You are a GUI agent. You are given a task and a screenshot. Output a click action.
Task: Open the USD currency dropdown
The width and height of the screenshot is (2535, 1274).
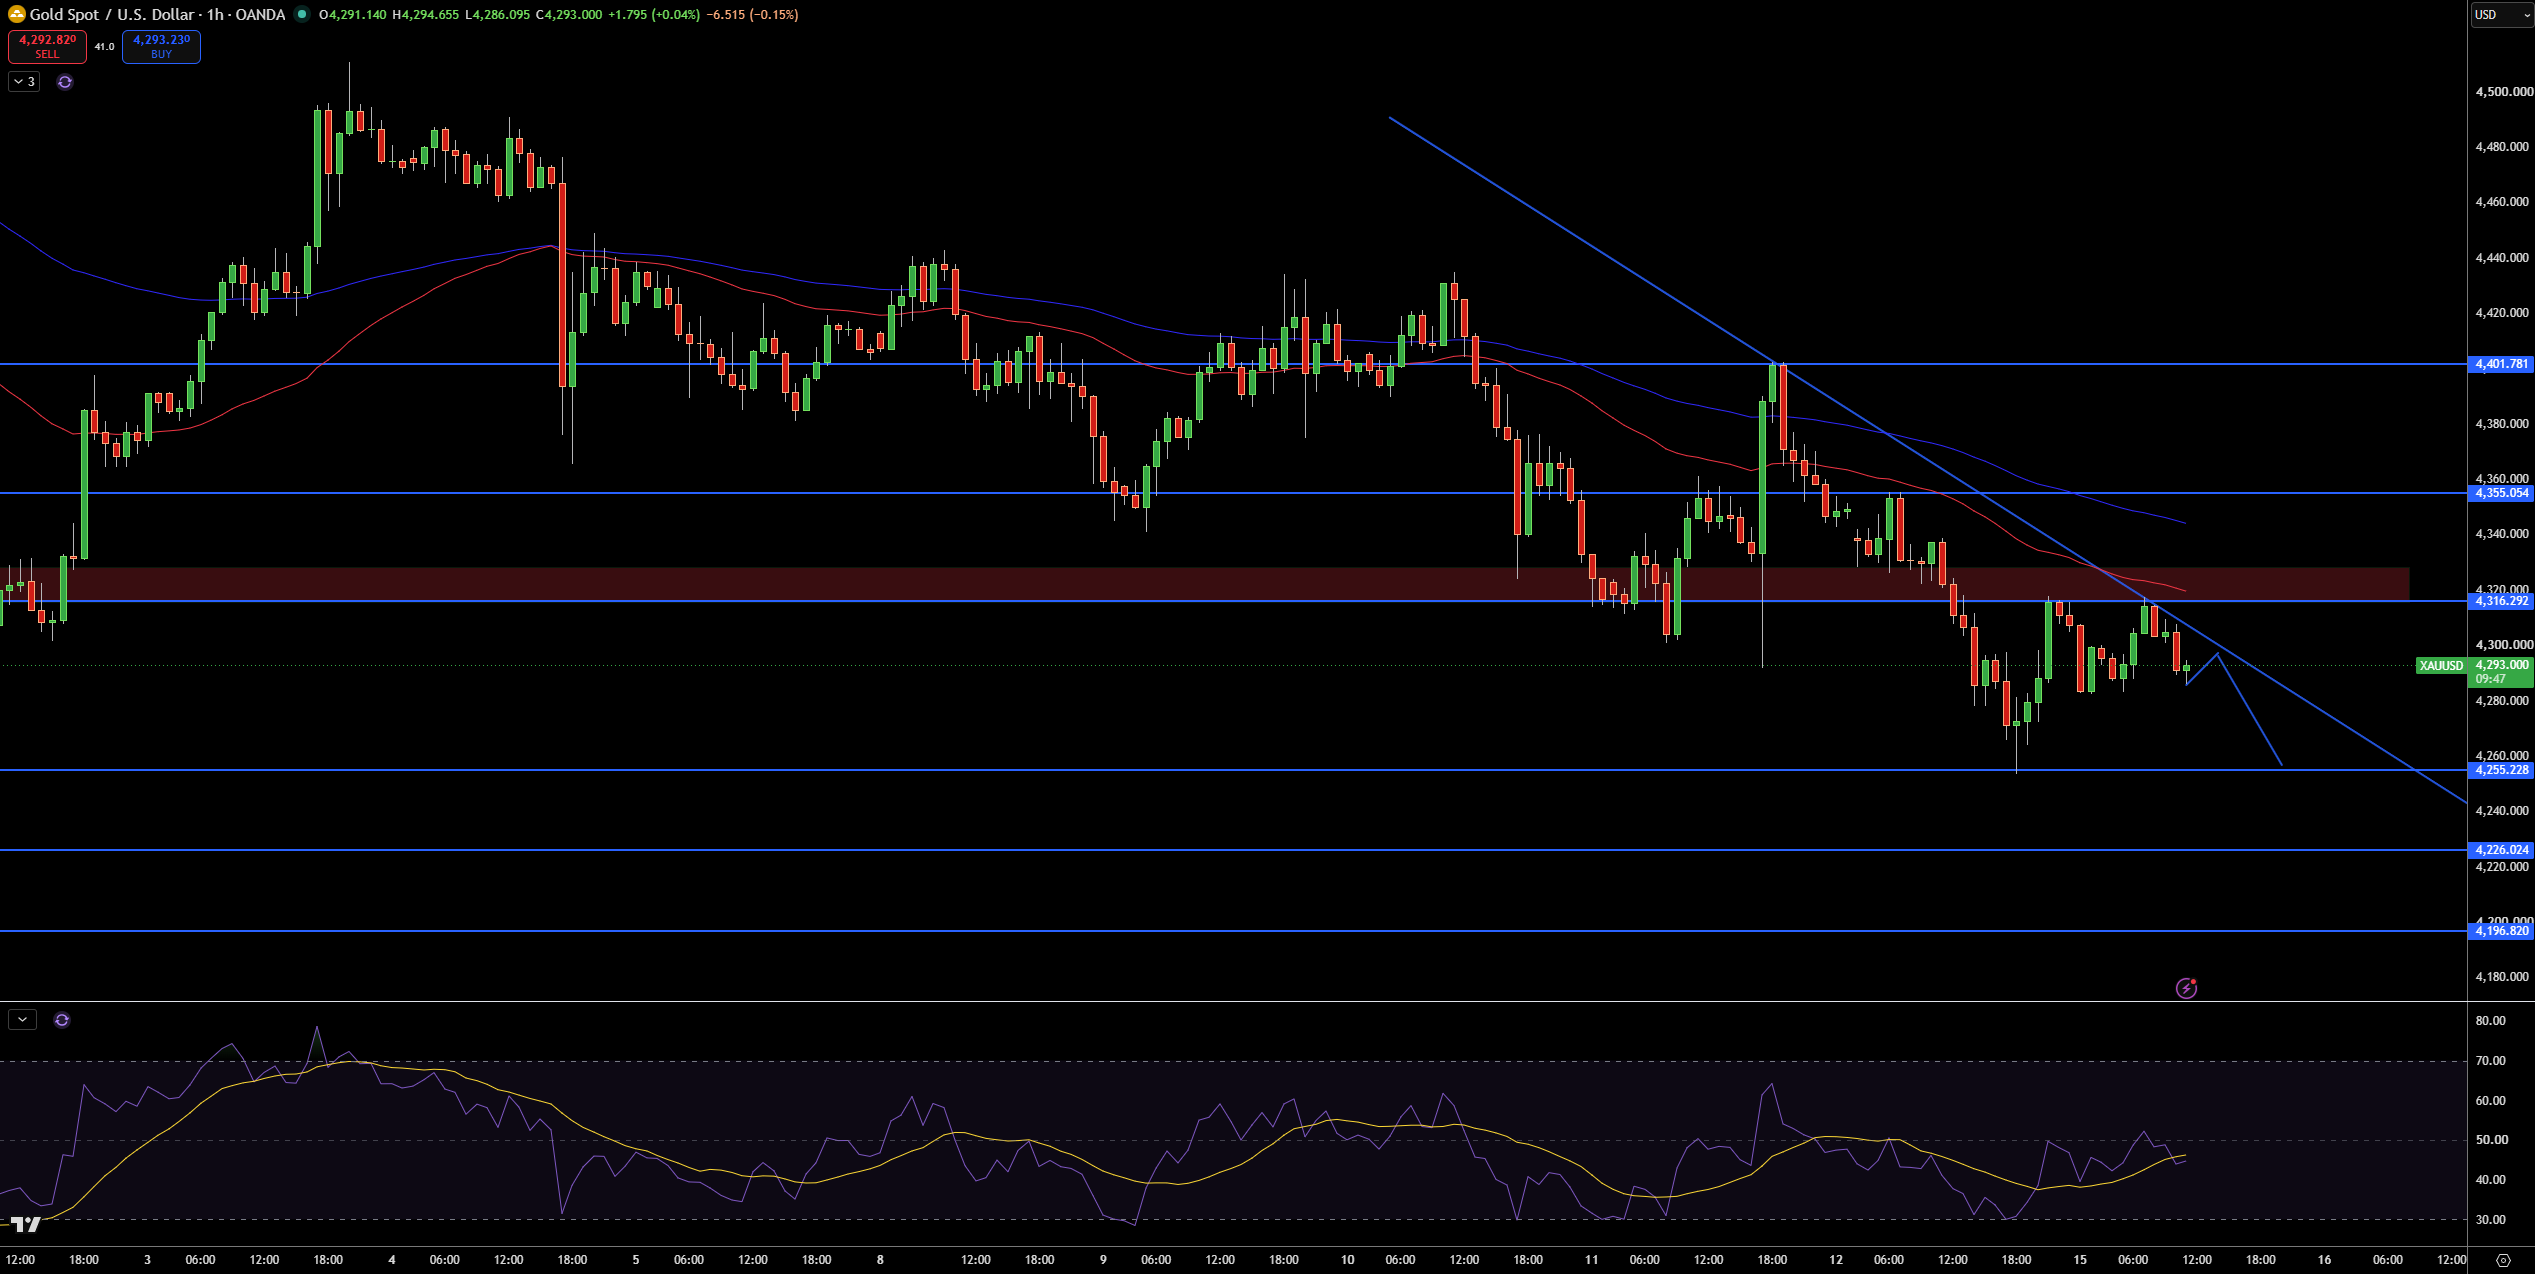(2502, 14)
